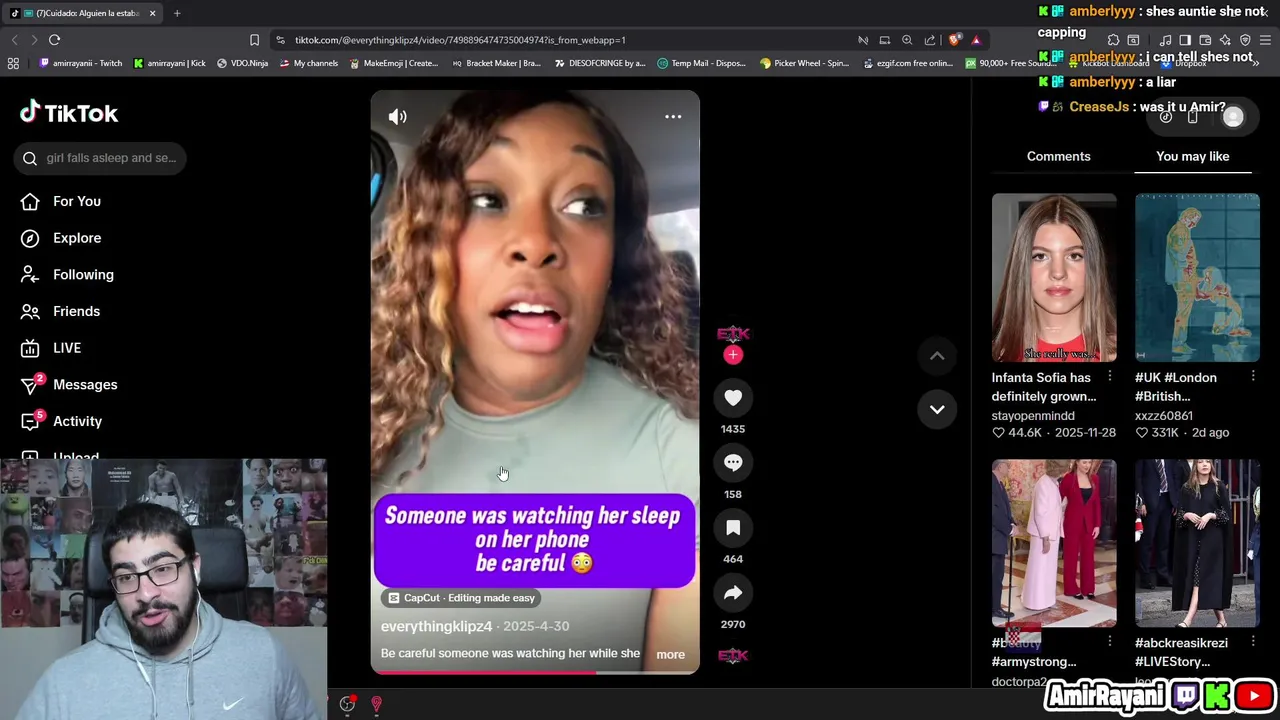This screenshot has width=1280, height=720.
Task: Share the video with arrow icon
Action: (733, 593)
